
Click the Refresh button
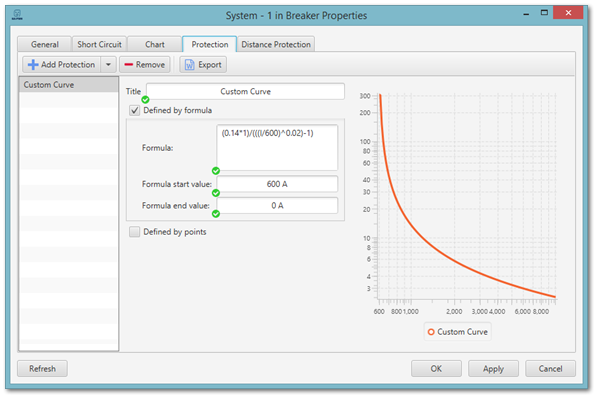[42, 369]
